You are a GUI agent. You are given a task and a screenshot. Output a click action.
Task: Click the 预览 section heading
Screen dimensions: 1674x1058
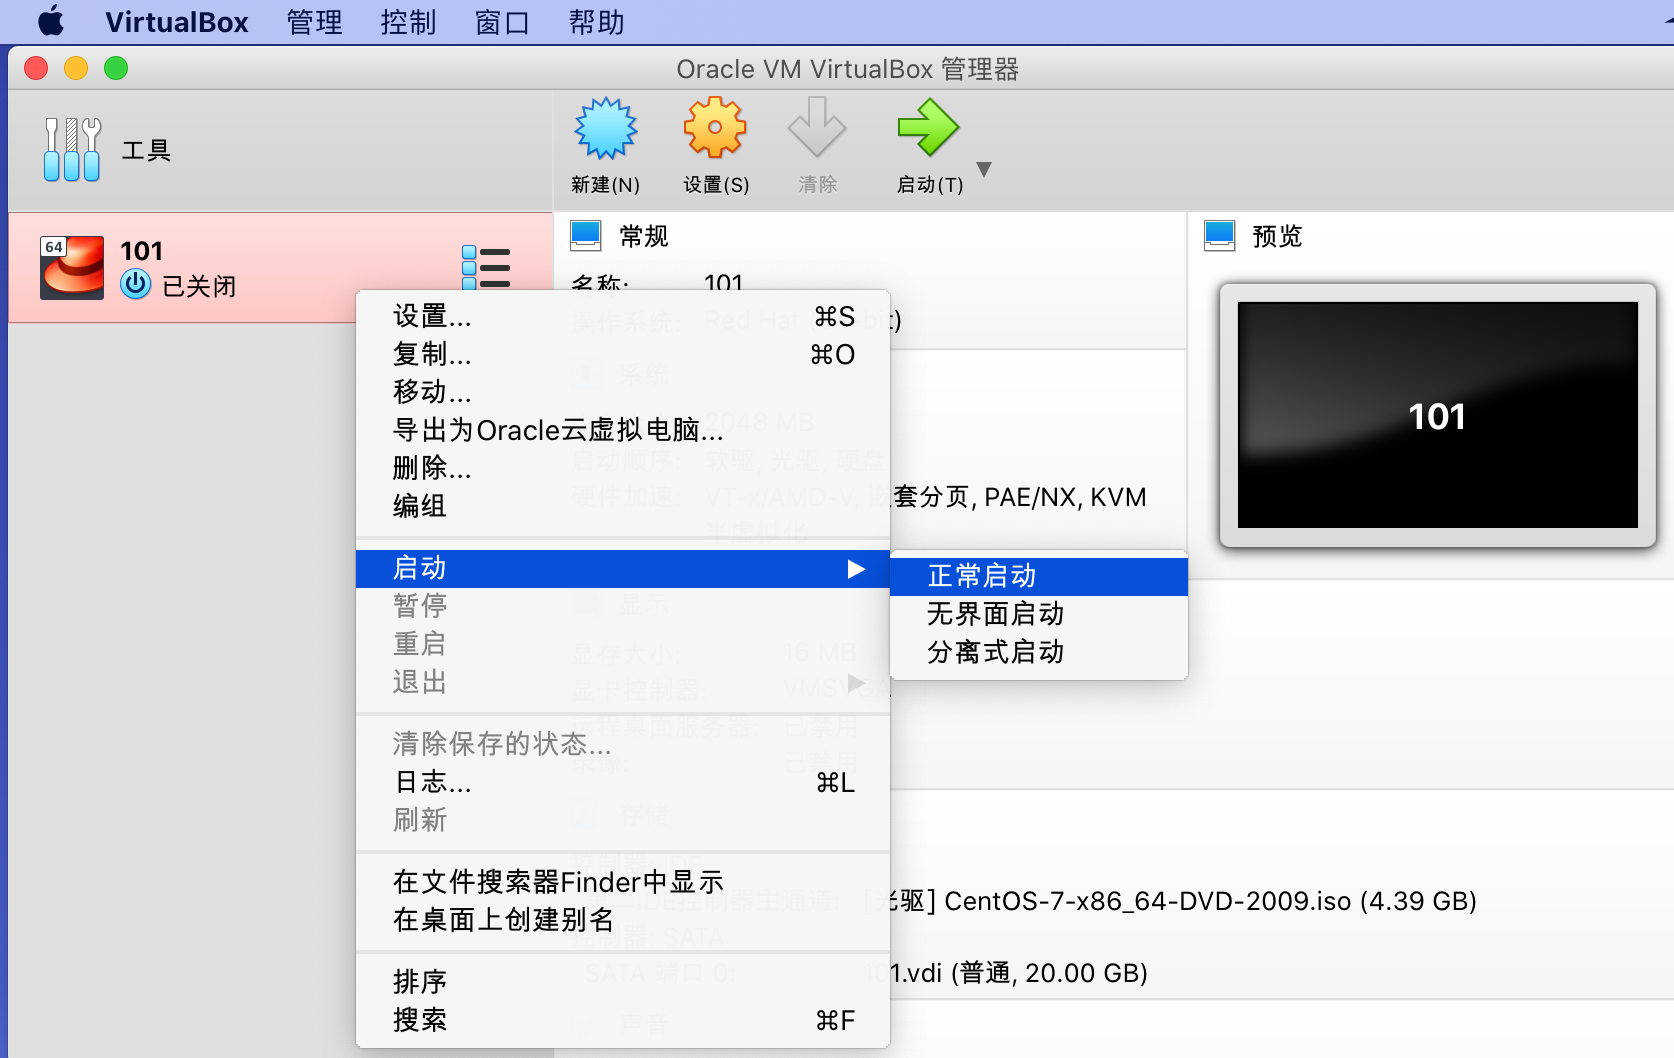(1277, 237)
